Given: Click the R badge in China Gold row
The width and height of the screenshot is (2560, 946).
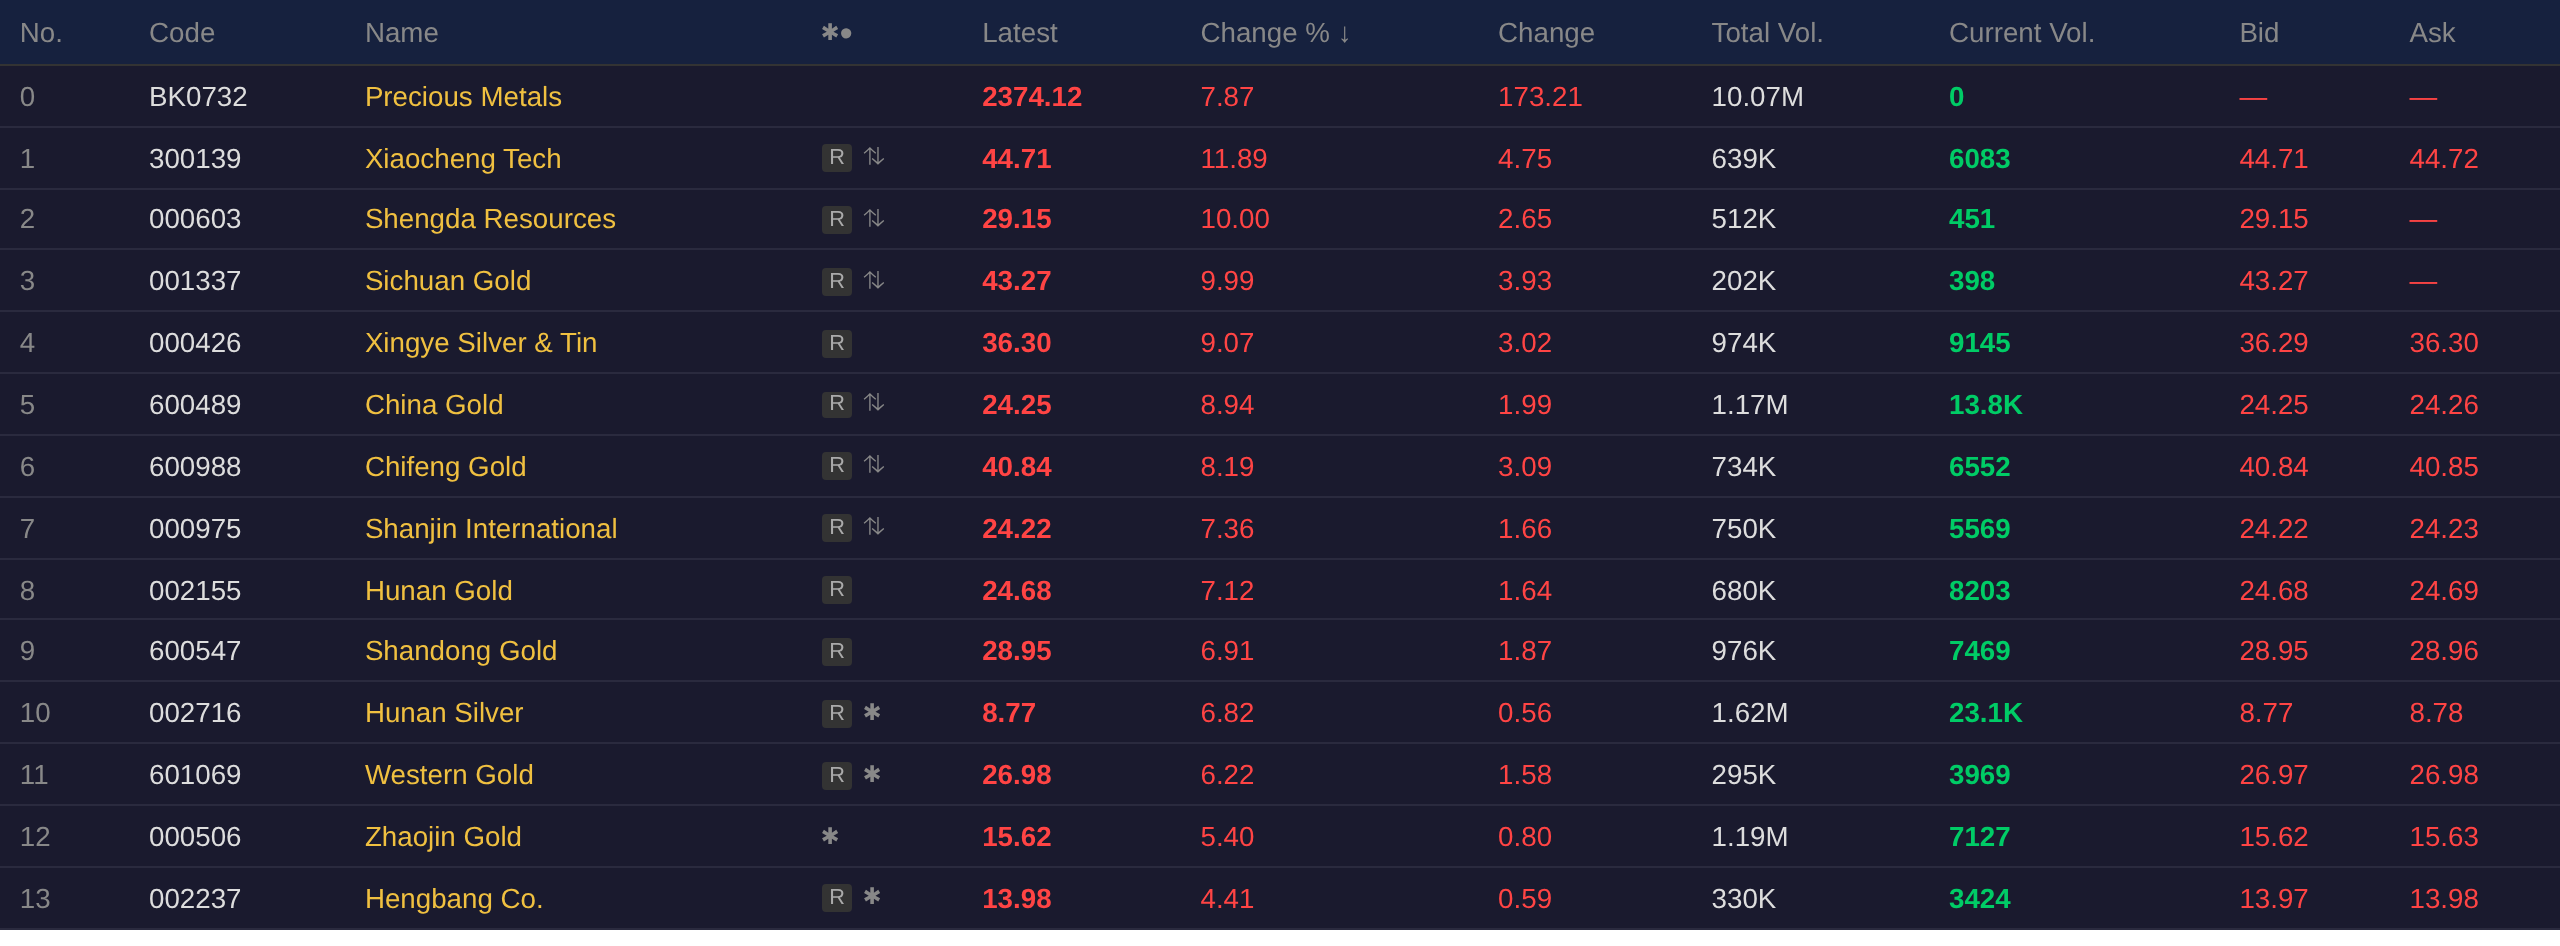Looking at the screenshot, I should pos(836,404).
